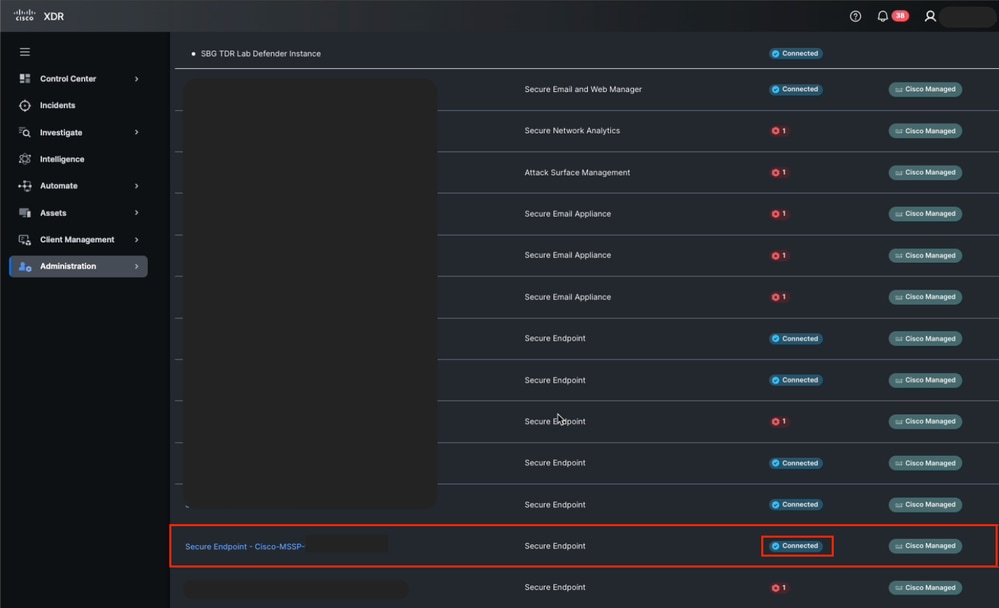
Task: Click the Control Center dashboard icon
Action: 25,78
